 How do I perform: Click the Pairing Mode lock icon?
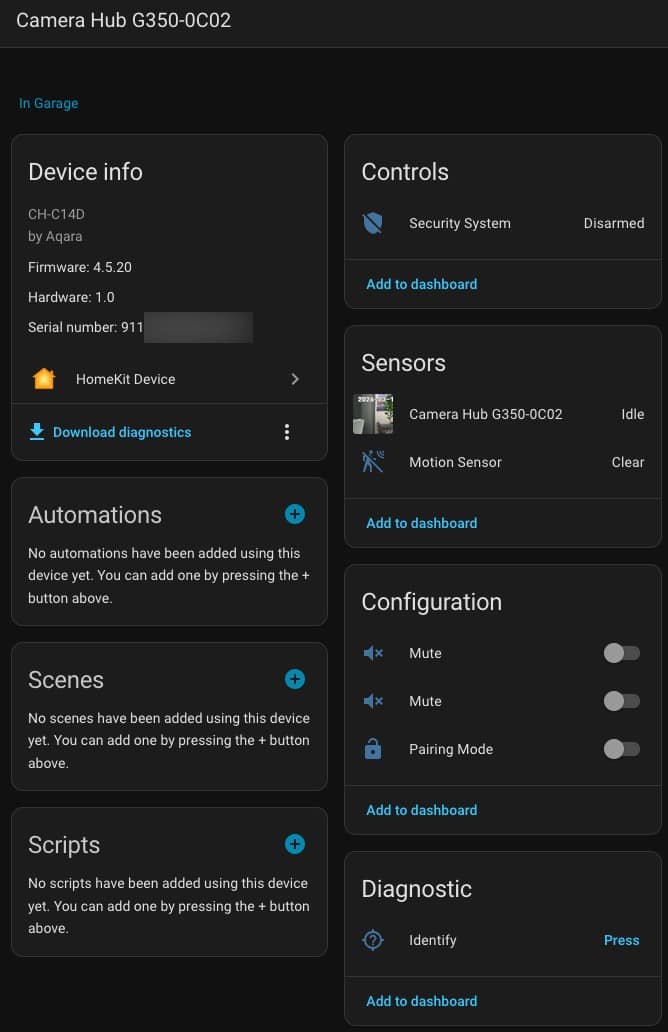point(373,749)
